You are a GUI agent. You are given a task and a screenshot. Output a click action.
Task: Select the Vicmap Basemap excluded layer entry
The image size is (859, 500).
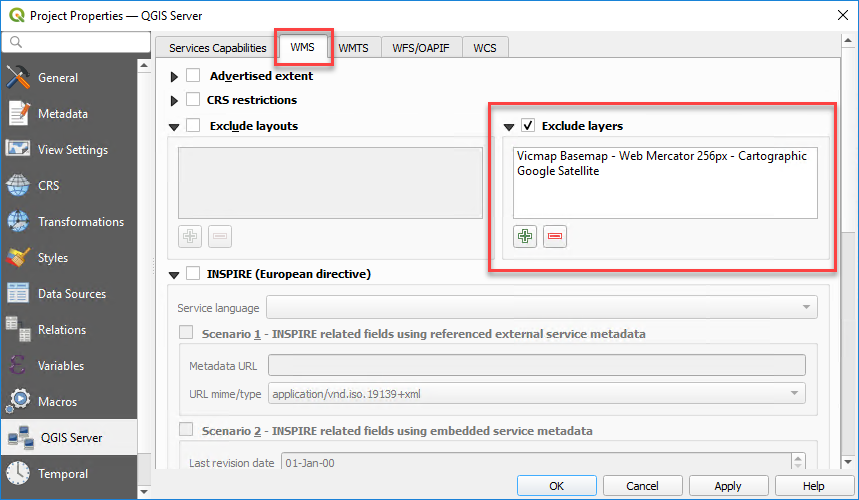point(662,156)
